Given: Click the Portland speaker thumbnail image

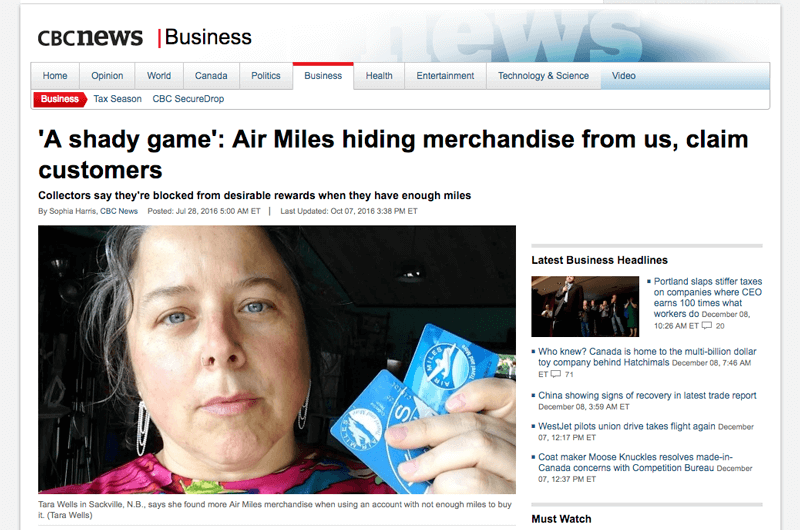Looking at the screenshot, I should (x=585, y=306).
